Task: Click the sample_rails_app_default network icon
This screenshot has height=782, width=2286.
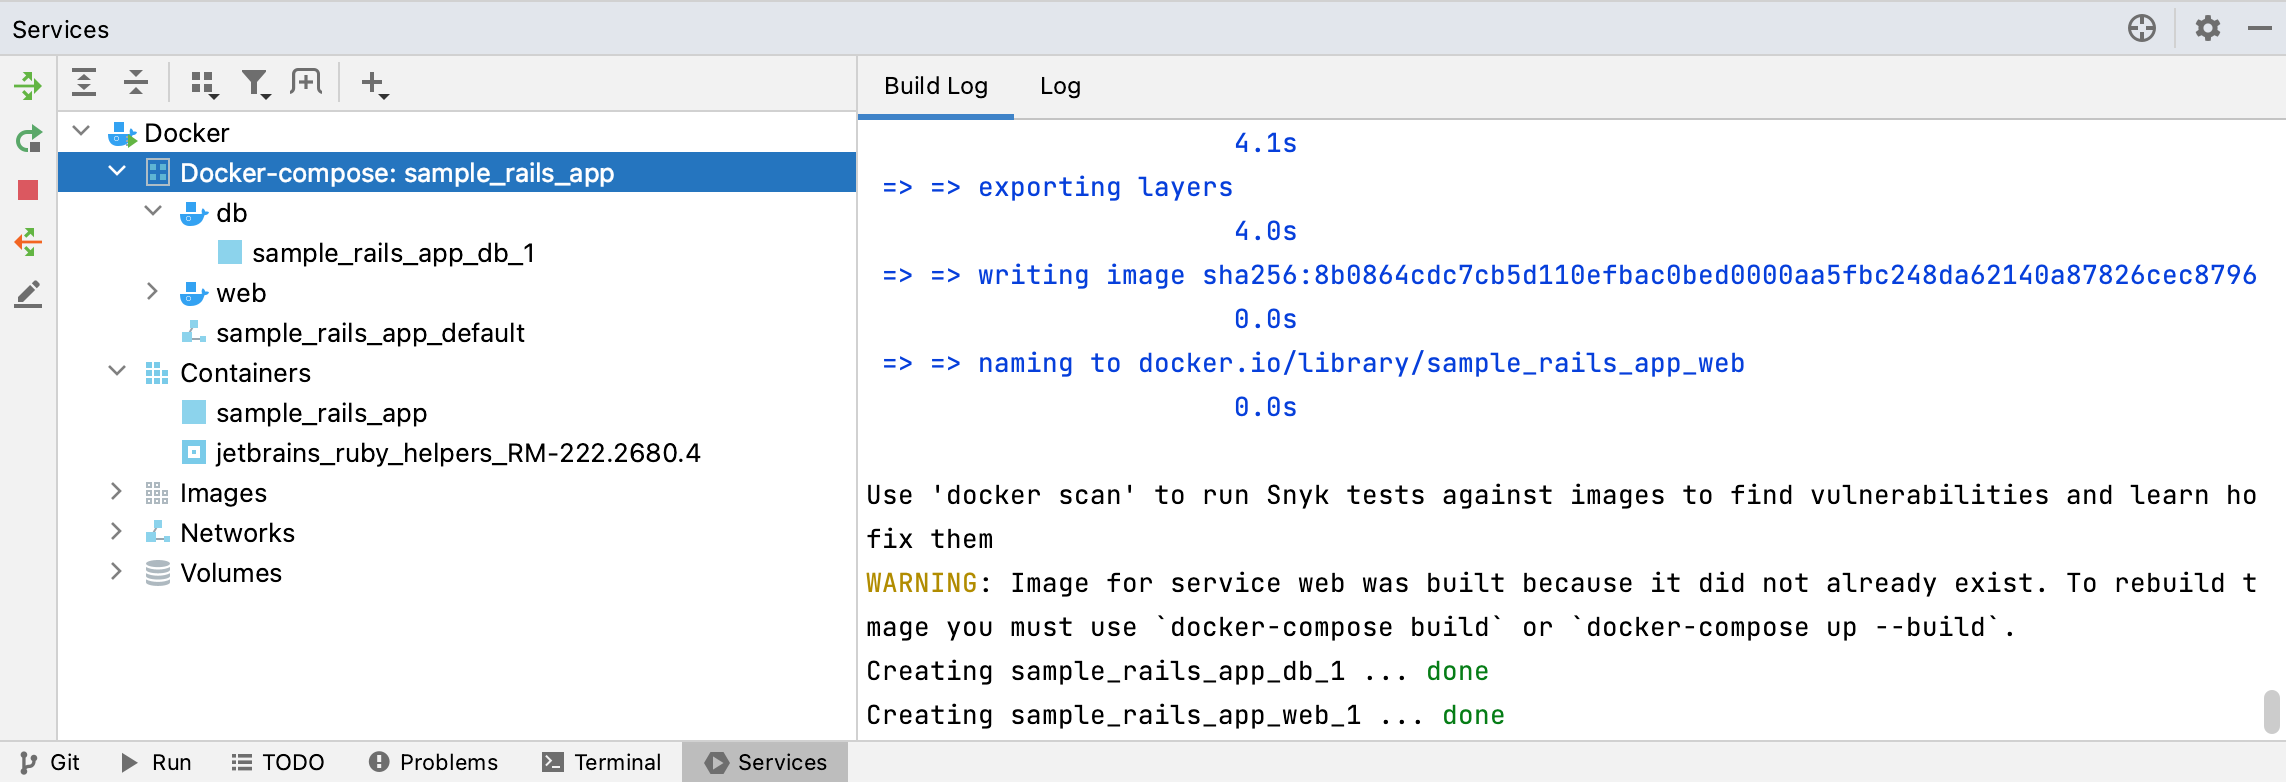Action: click(x=194, y=332)
